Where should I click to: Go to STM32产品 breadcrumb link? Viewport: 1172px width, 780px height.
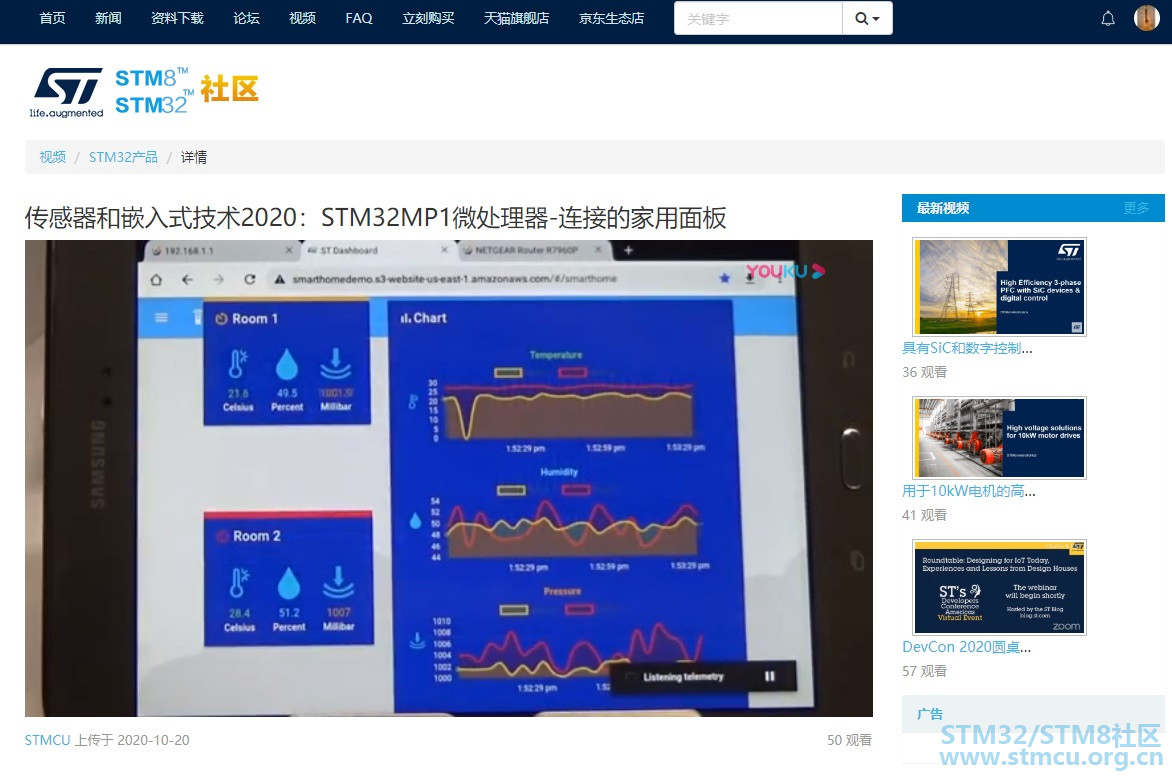click(x=123, y=157)
